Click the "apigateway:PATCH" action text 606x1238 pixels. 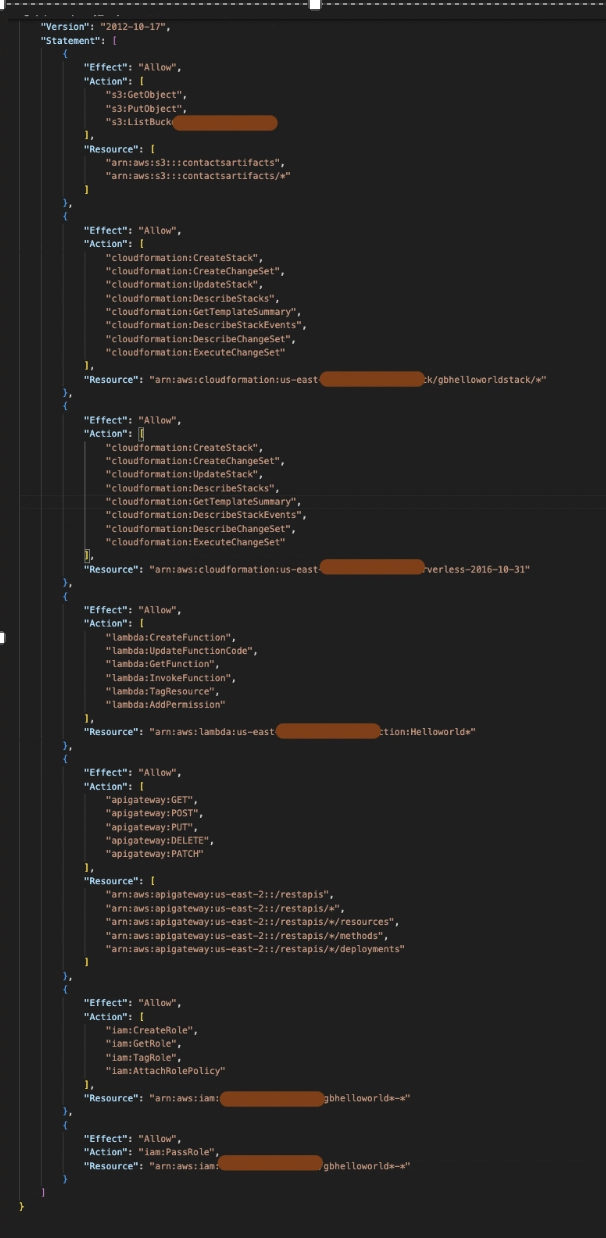[x=157, y=854]
